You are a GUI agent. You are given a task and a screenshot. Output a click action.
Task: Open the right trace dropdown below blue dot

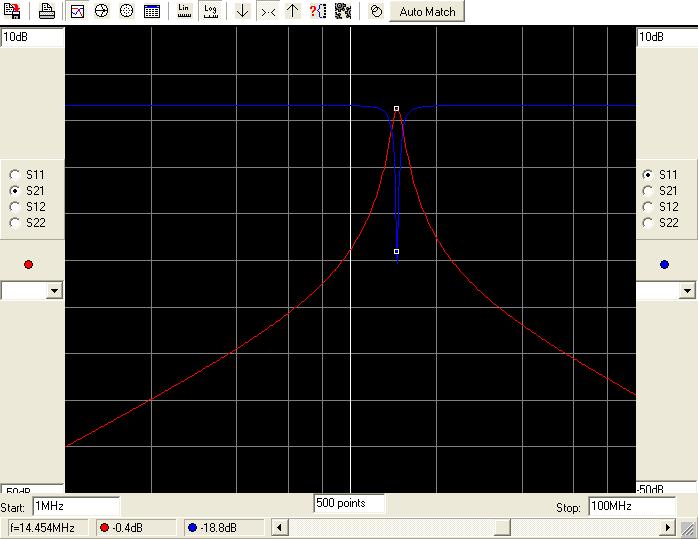[x=687, y=291]
